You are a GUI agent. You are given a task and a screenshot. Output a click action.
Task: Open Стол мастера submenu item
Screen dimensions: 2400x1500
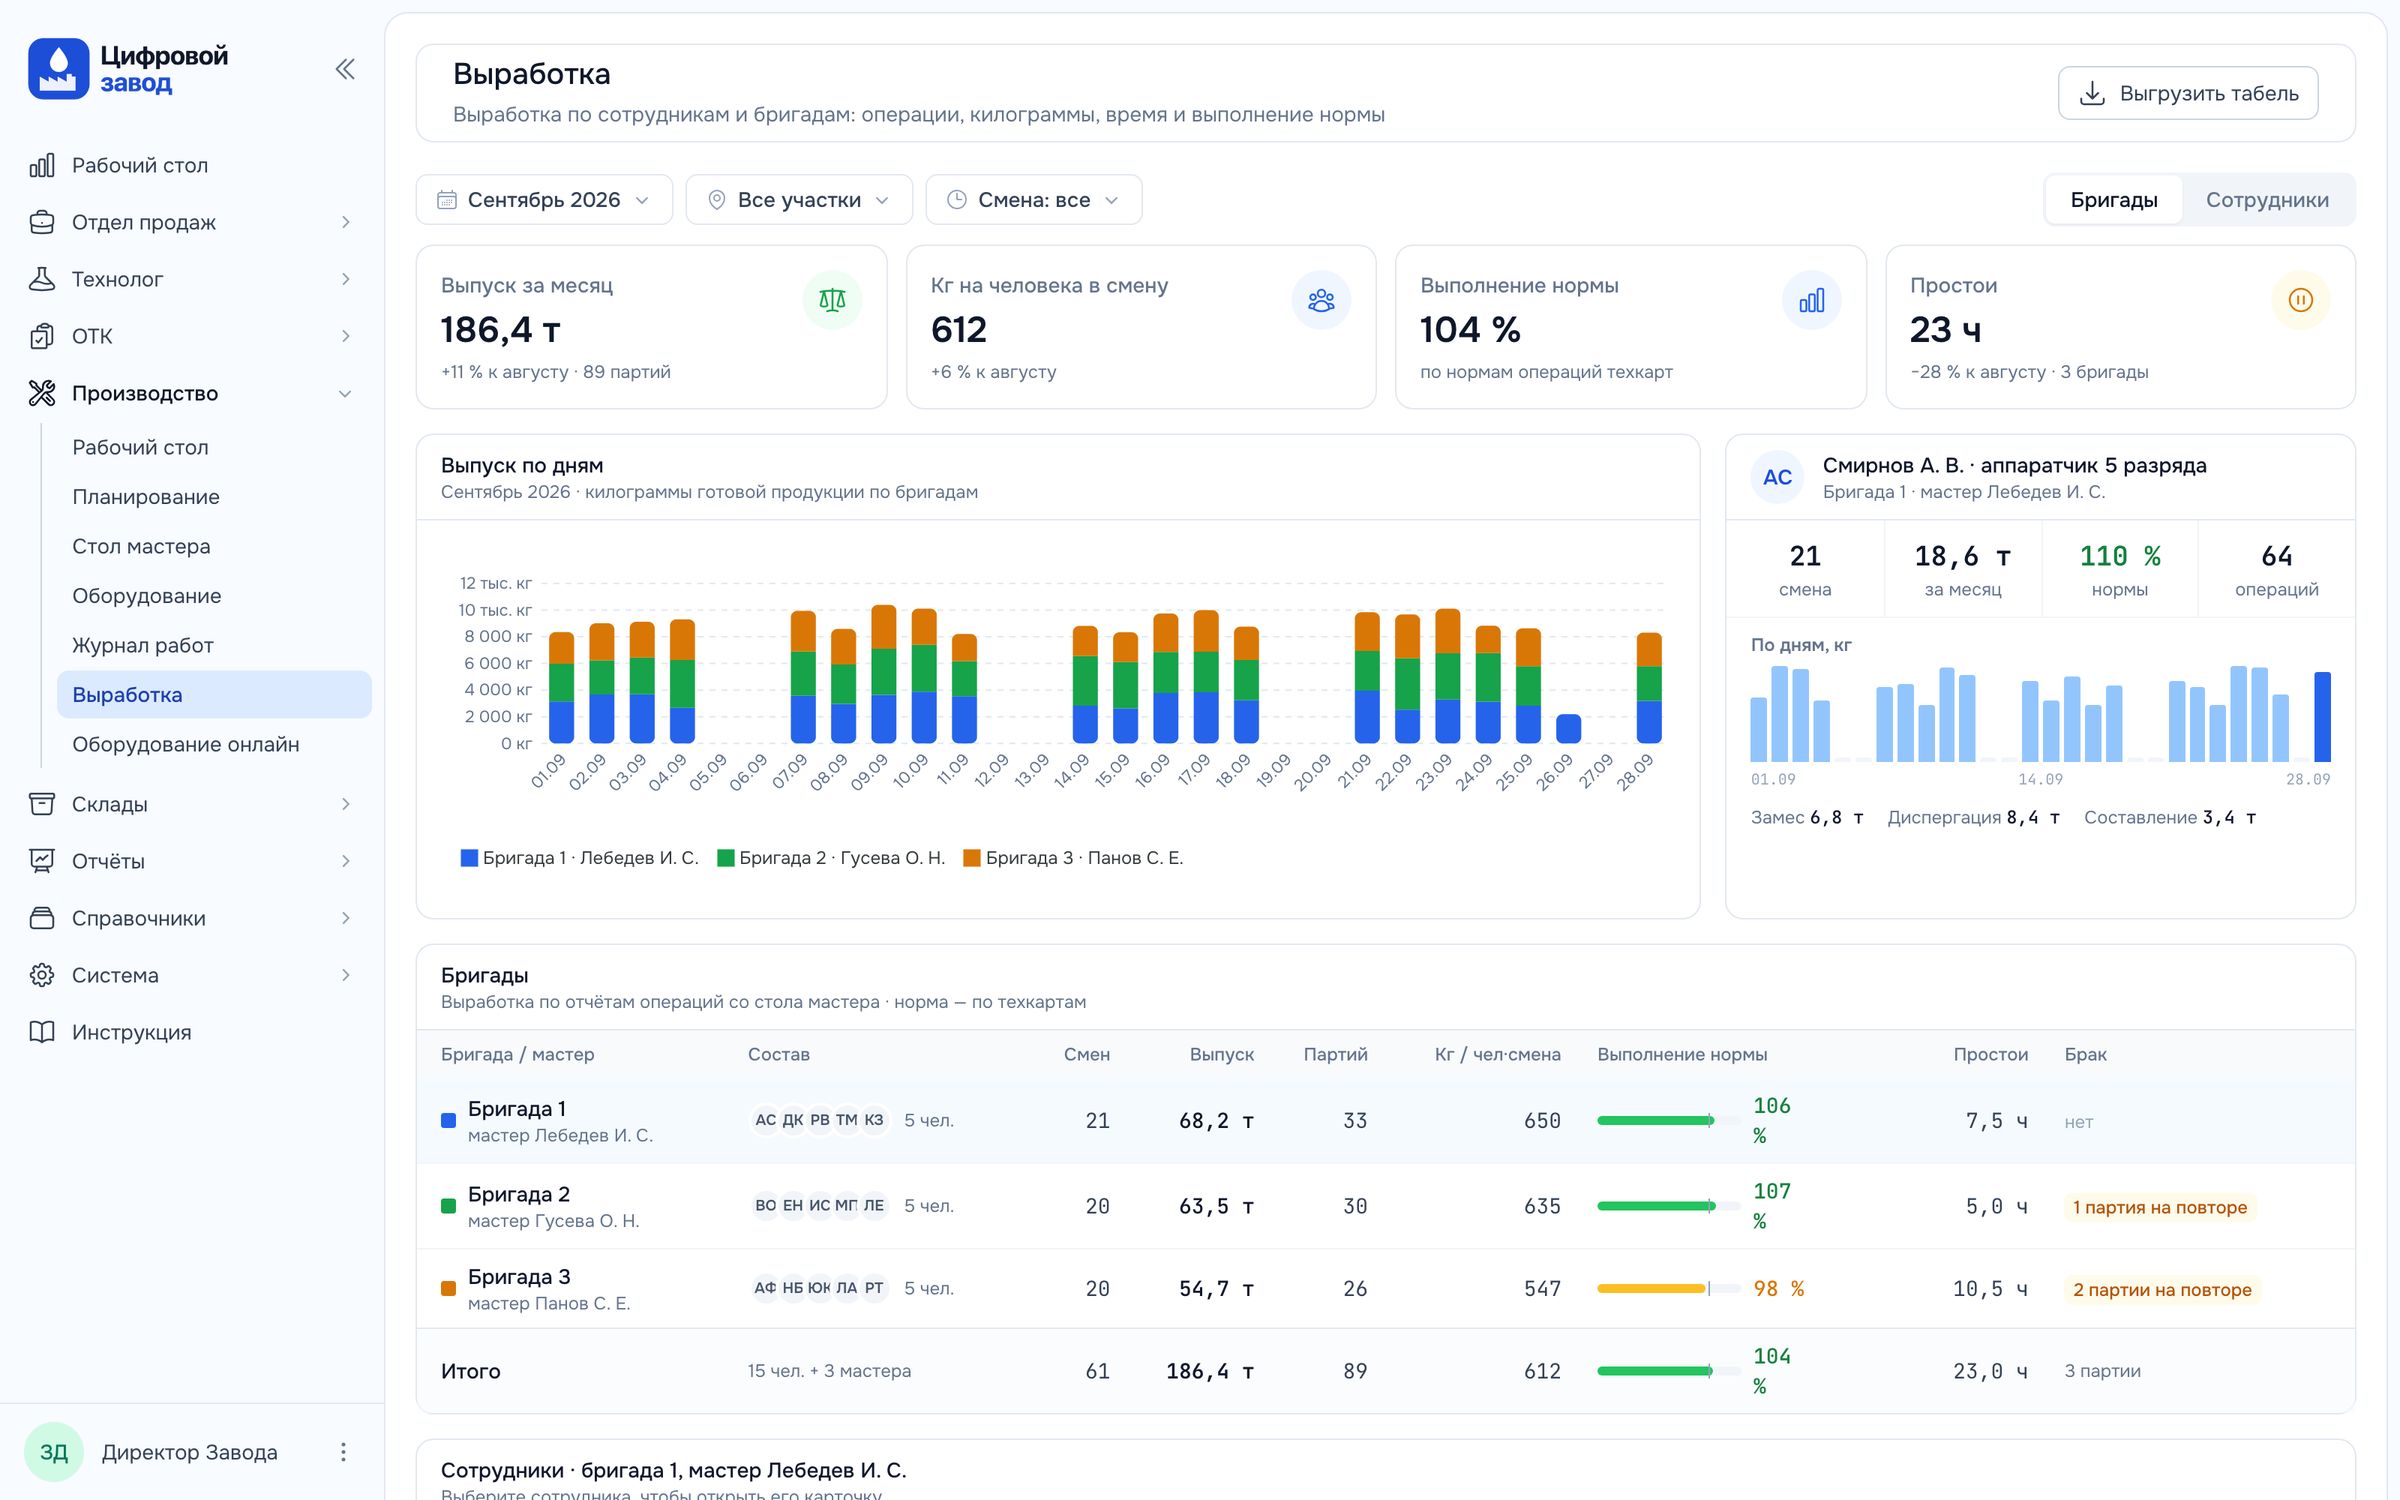tap(214, 546)
